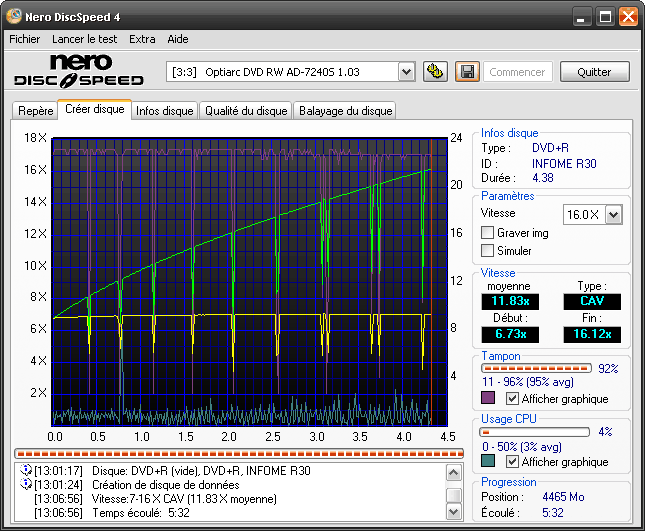Click the Nero DiscSpeed title bar icon
The height and width of the screenshot is (531, 645).
(x=14, y=16)
